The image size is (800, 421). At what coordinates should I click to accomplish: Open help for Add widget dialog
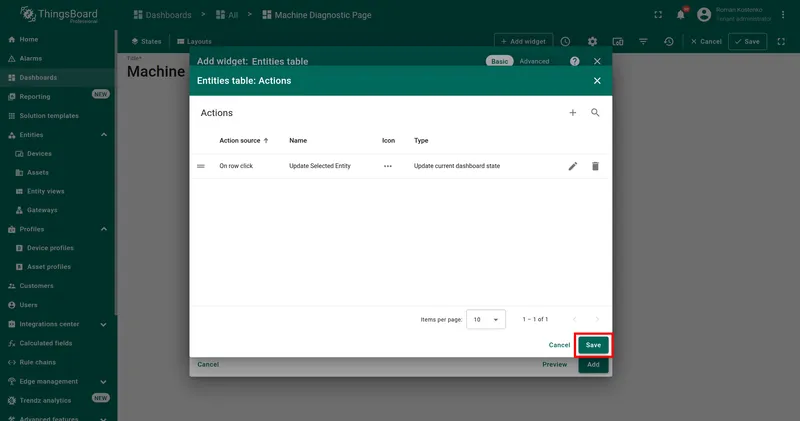click(x=574, y=61)
